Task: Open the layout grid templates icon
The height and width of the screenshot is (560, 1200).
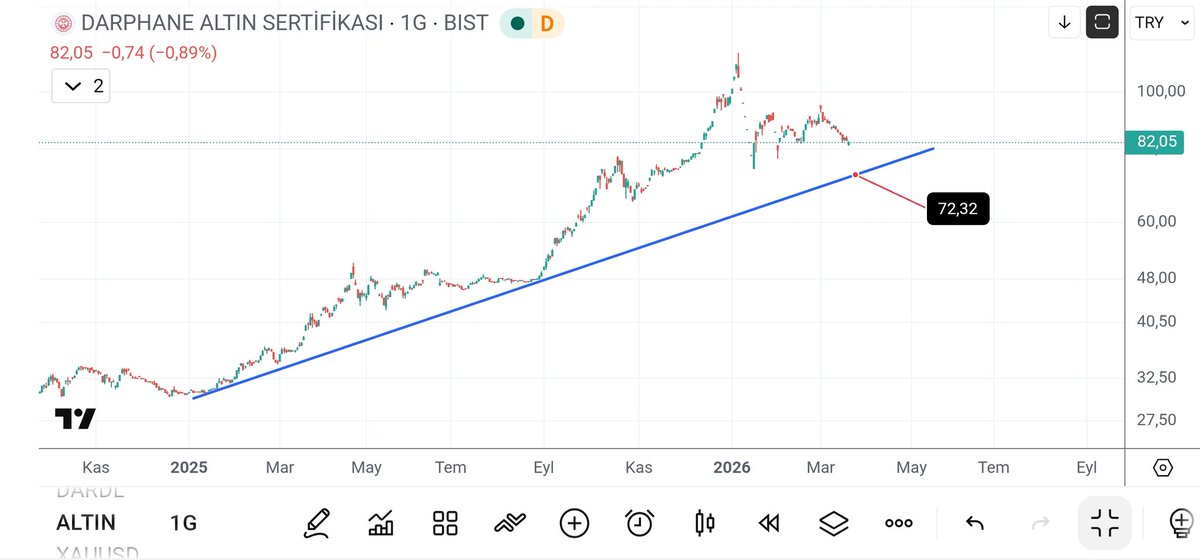Action: 445,522
